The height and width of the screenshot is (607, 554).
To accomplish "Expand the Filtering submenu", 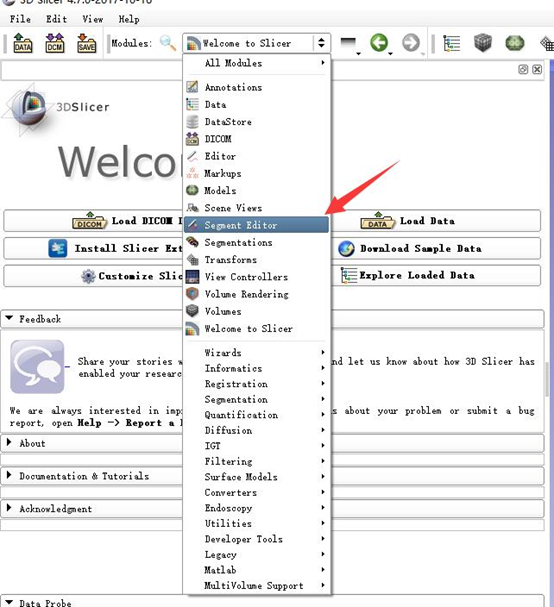I will pos(257,461).
